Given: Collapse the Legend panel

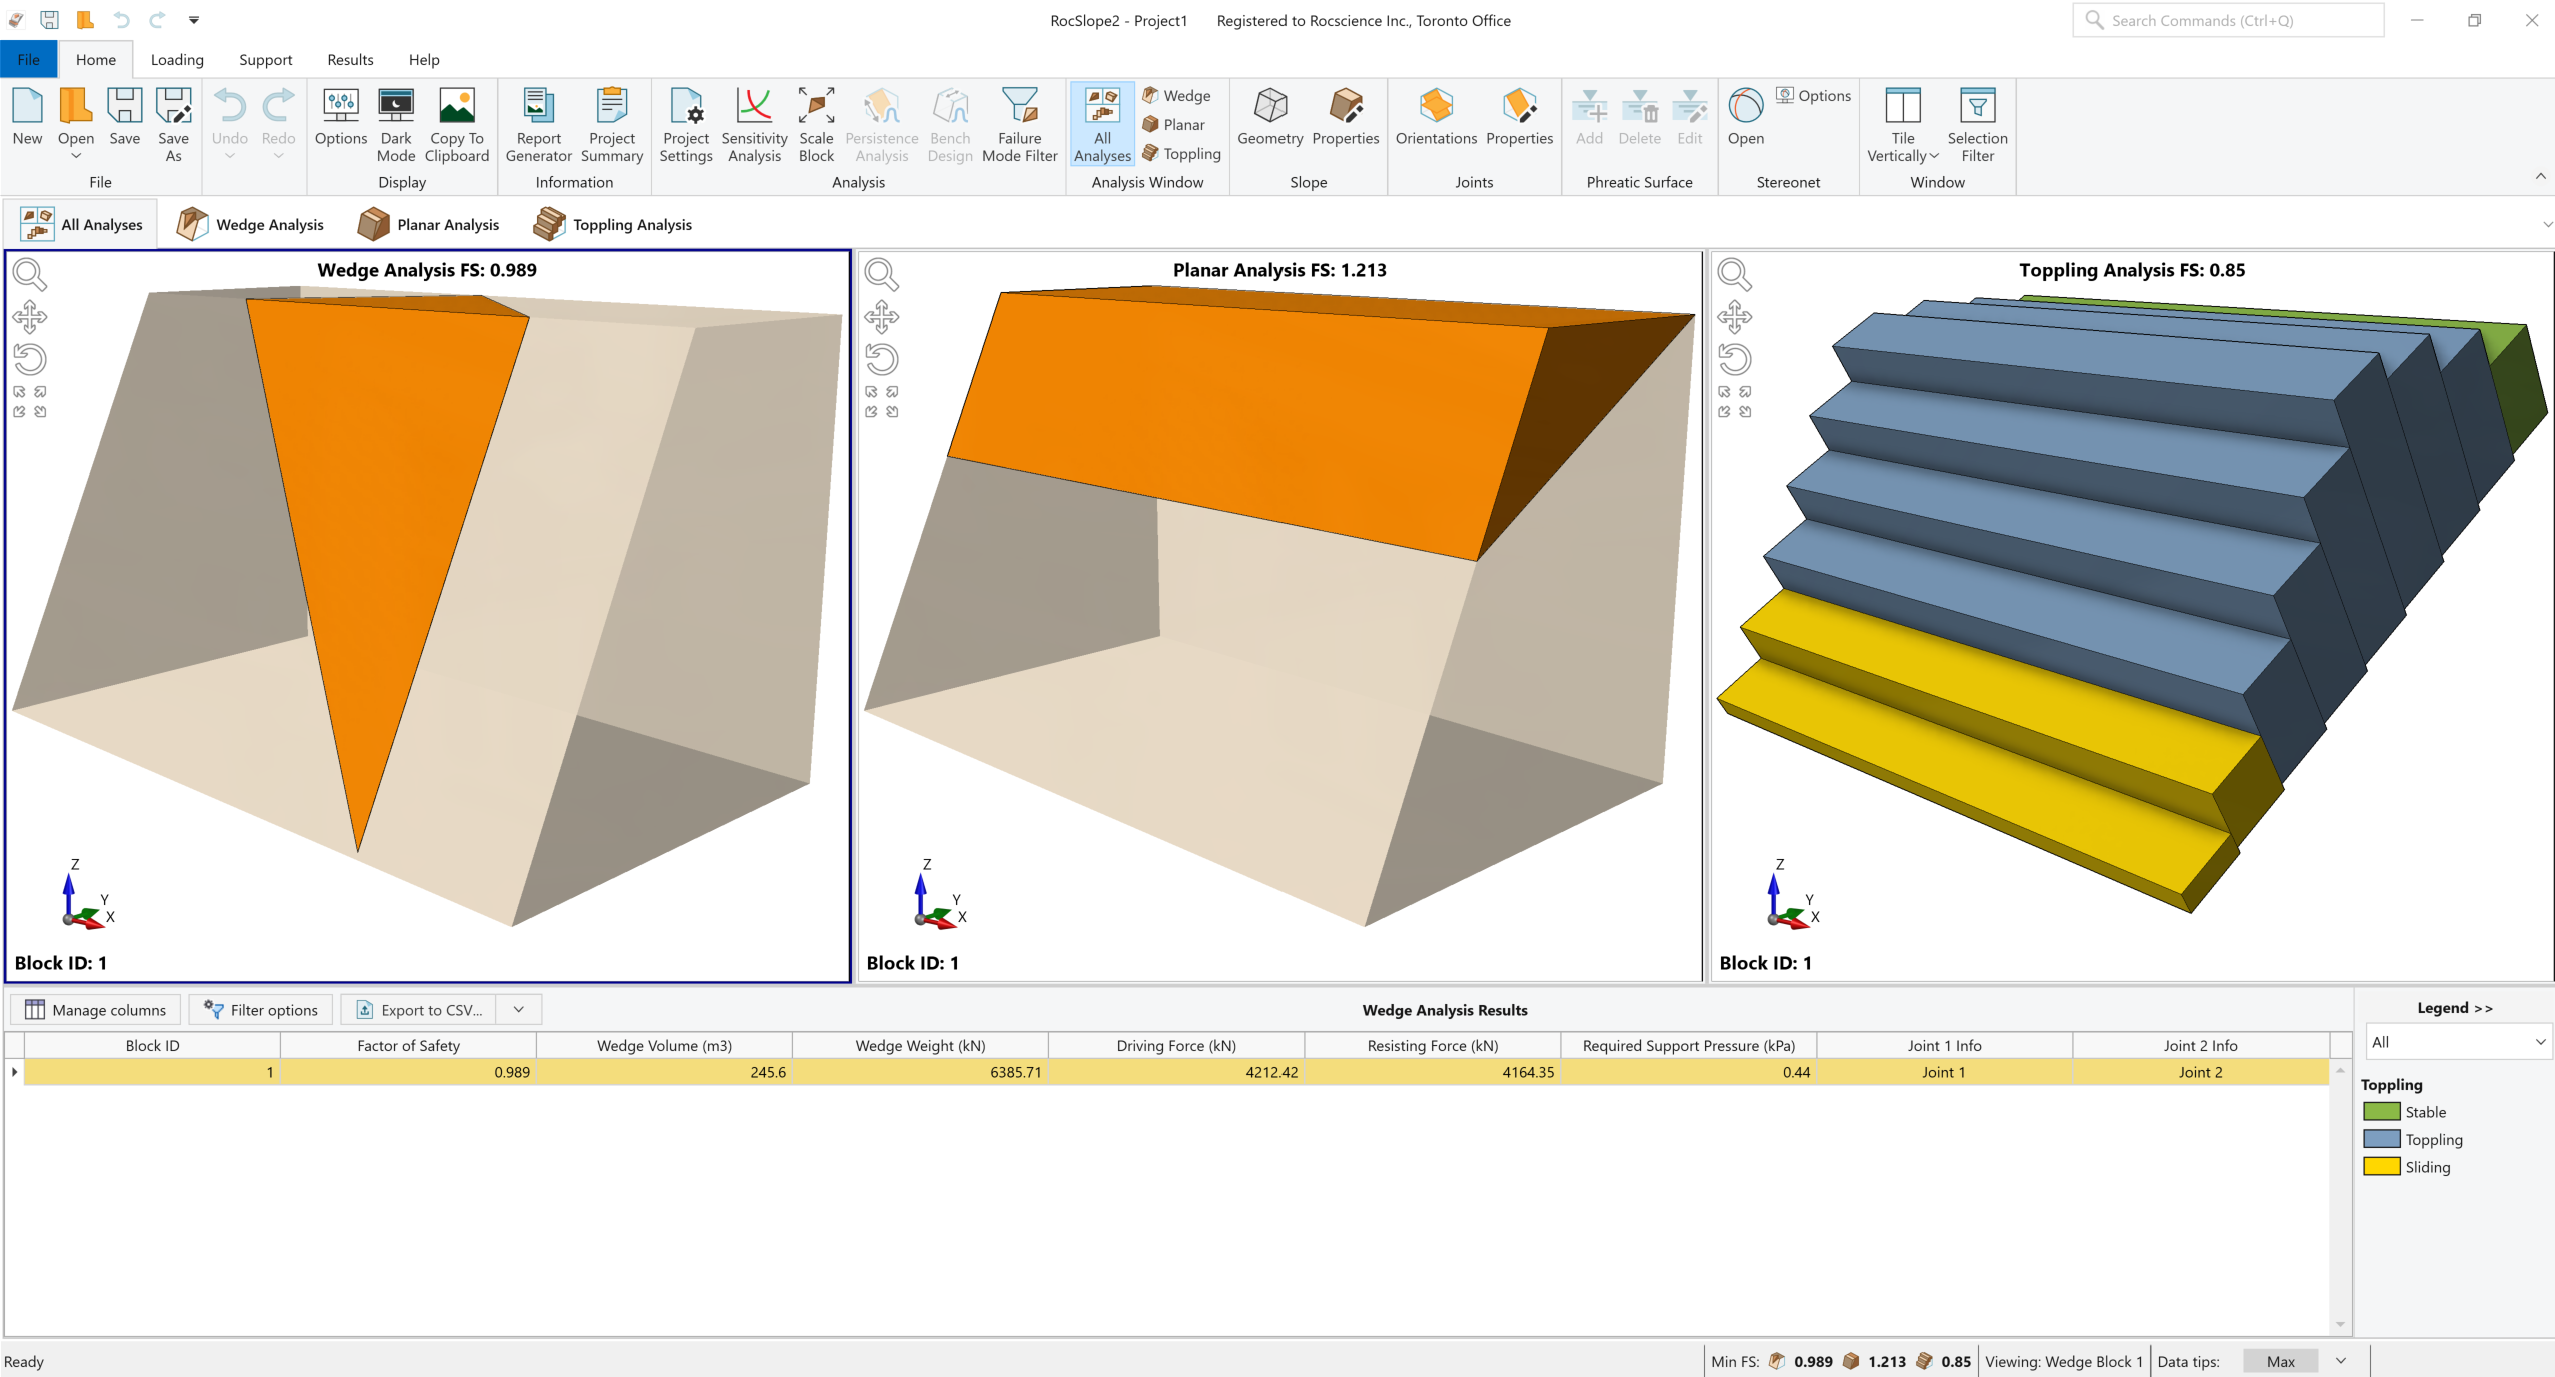Looking at the screenshot, I should [2454, 1007].
